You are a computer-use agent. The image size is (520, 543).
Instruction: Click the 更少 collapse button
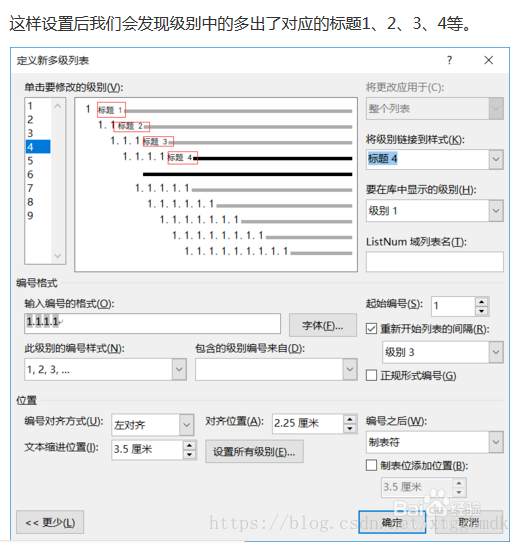[x=50, y=522]
